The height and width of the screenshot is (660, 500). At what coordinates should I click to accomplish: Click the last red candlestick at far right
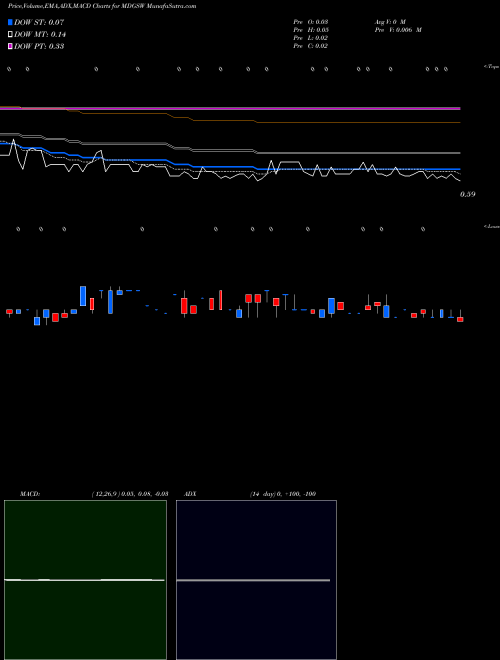tap(460, 319)
